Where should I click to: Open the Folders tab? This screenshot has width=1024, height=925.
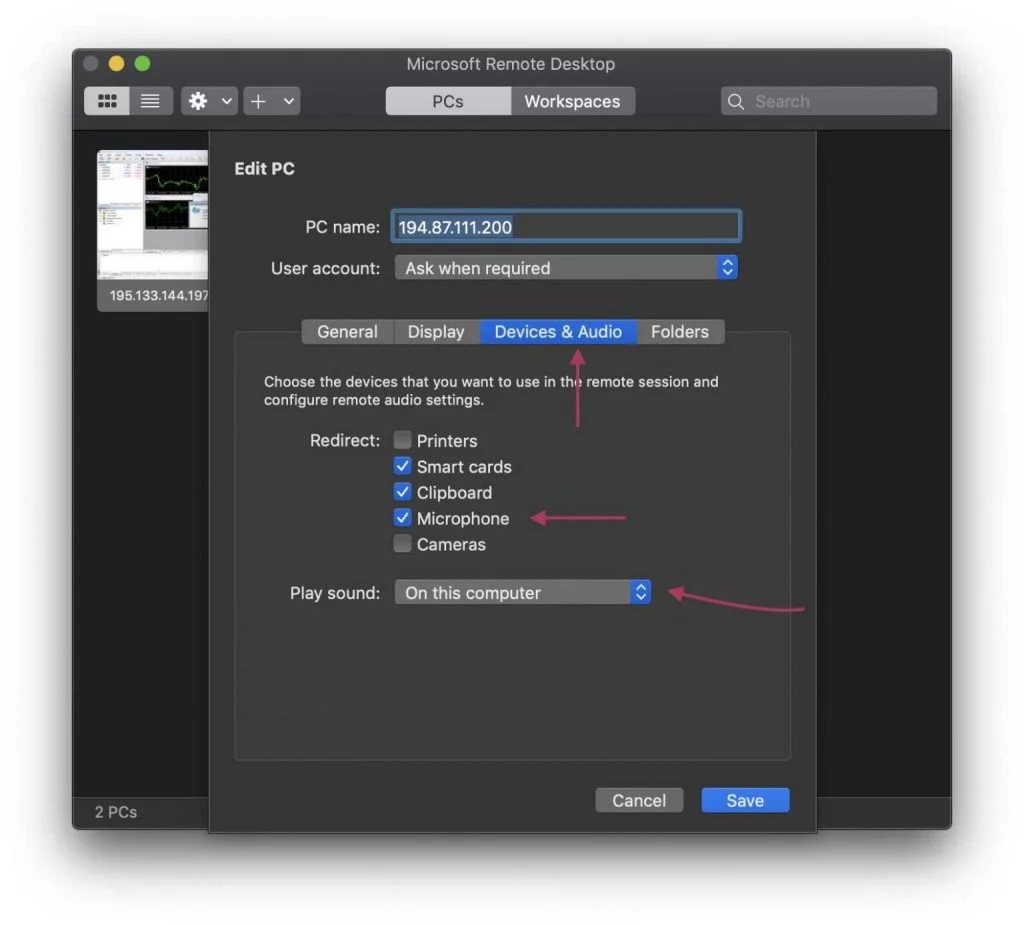click(680, 332)
